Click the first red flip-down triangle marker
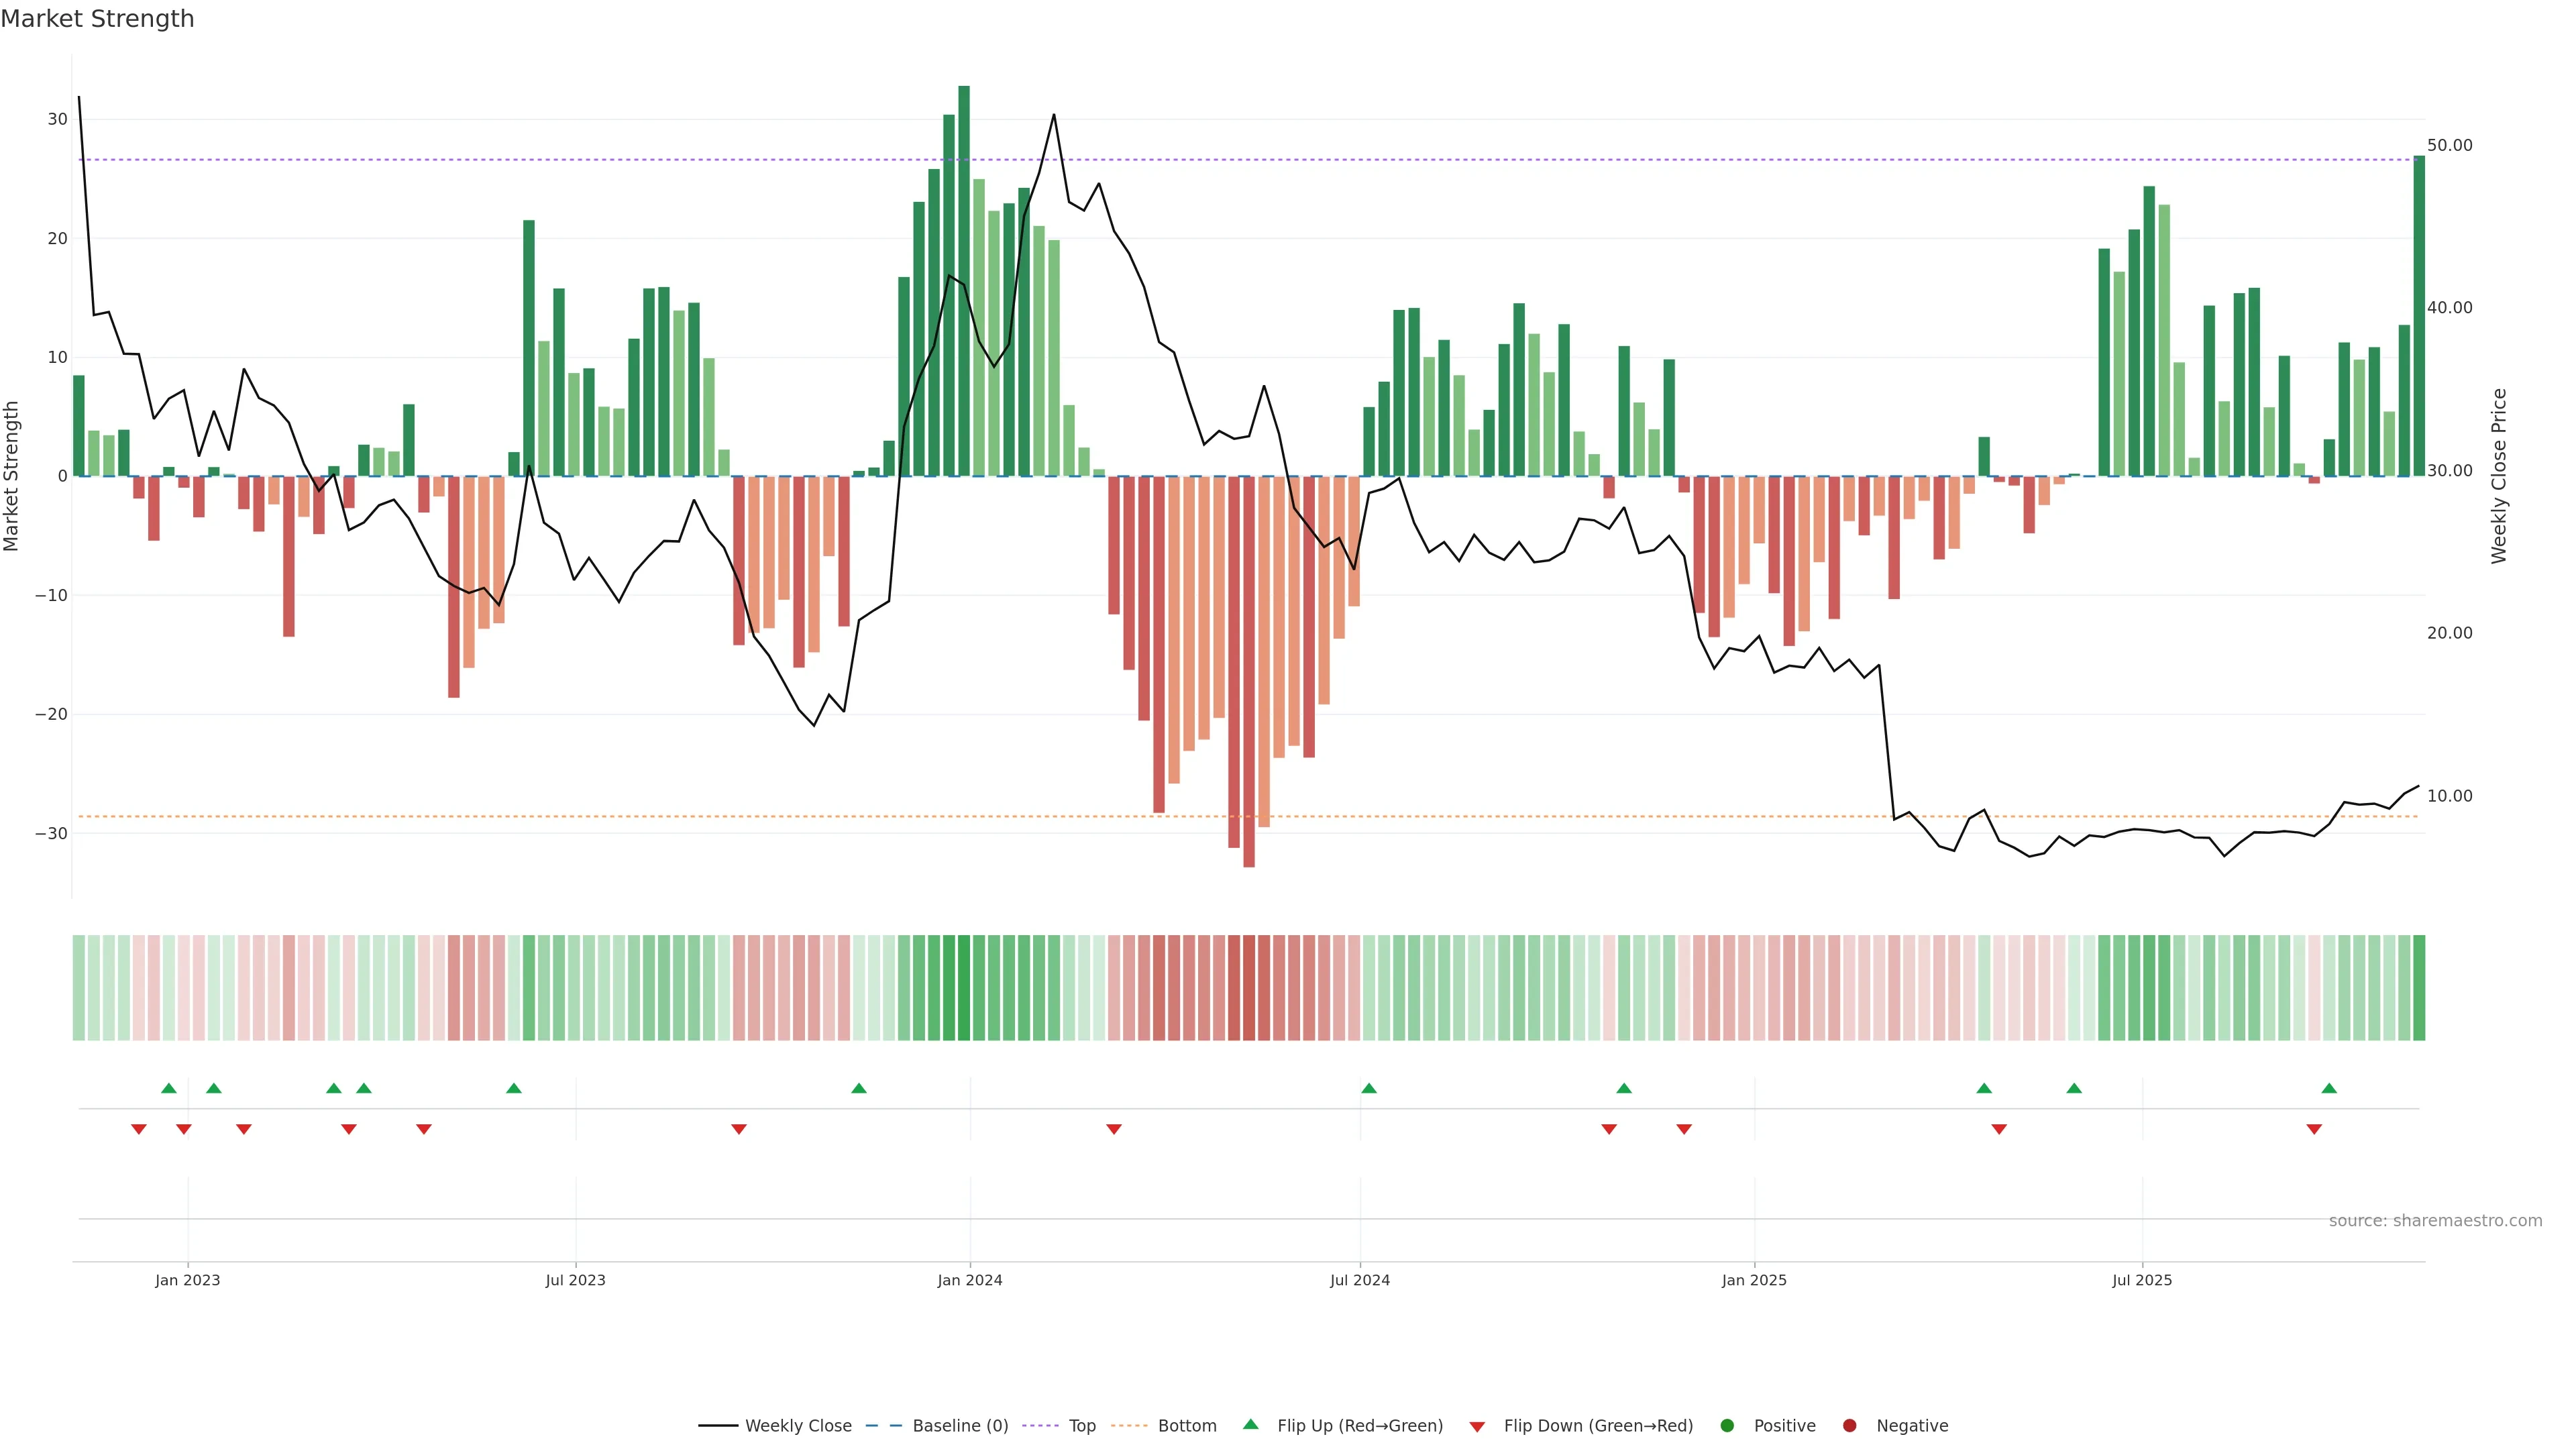2576x1449 pixels. 139,1129
